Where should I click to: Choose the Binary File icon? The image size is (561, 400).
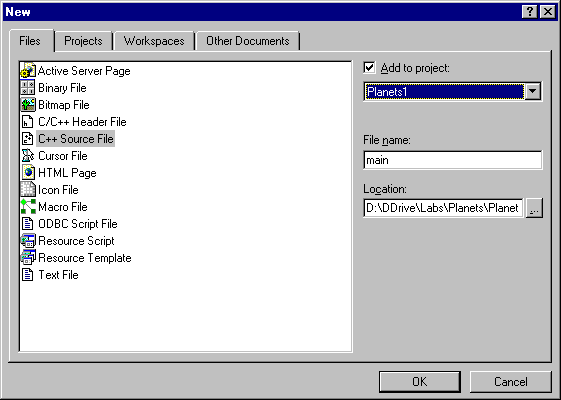[28, 88]
